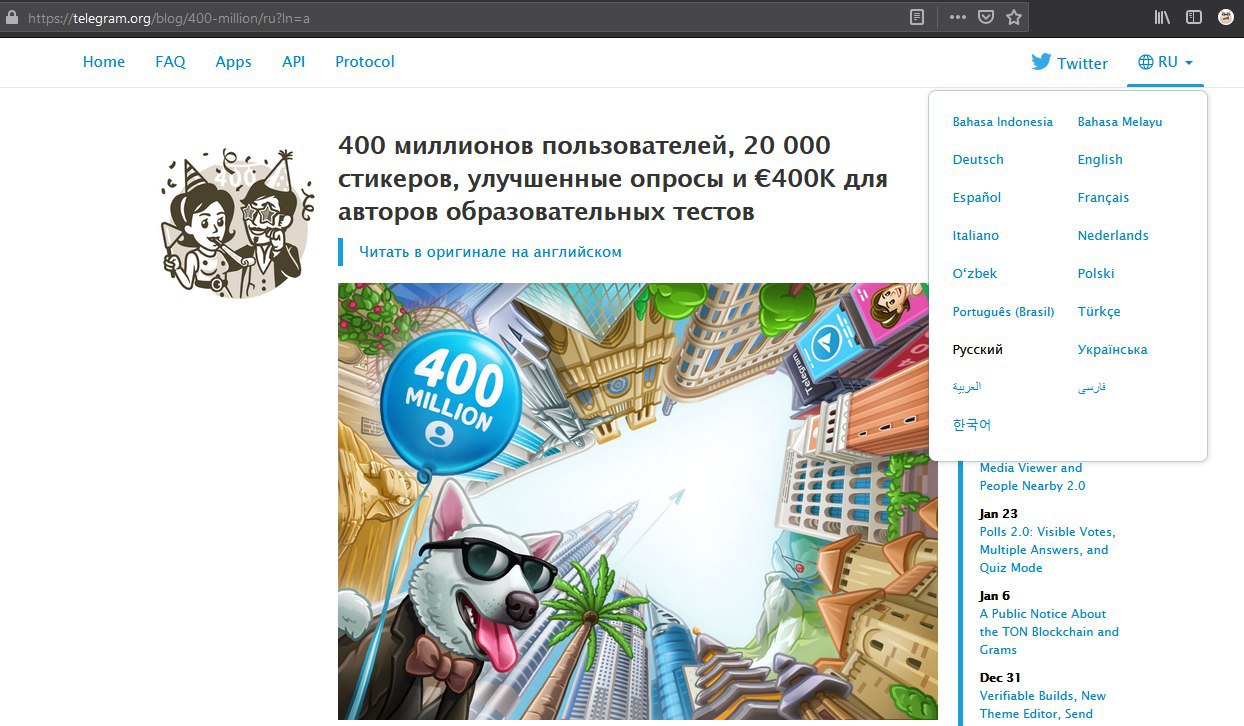This screenshot has height=726, width=1244.
Task: Click 'Читать в оригинале на английском' link
Action: [490, 252]
